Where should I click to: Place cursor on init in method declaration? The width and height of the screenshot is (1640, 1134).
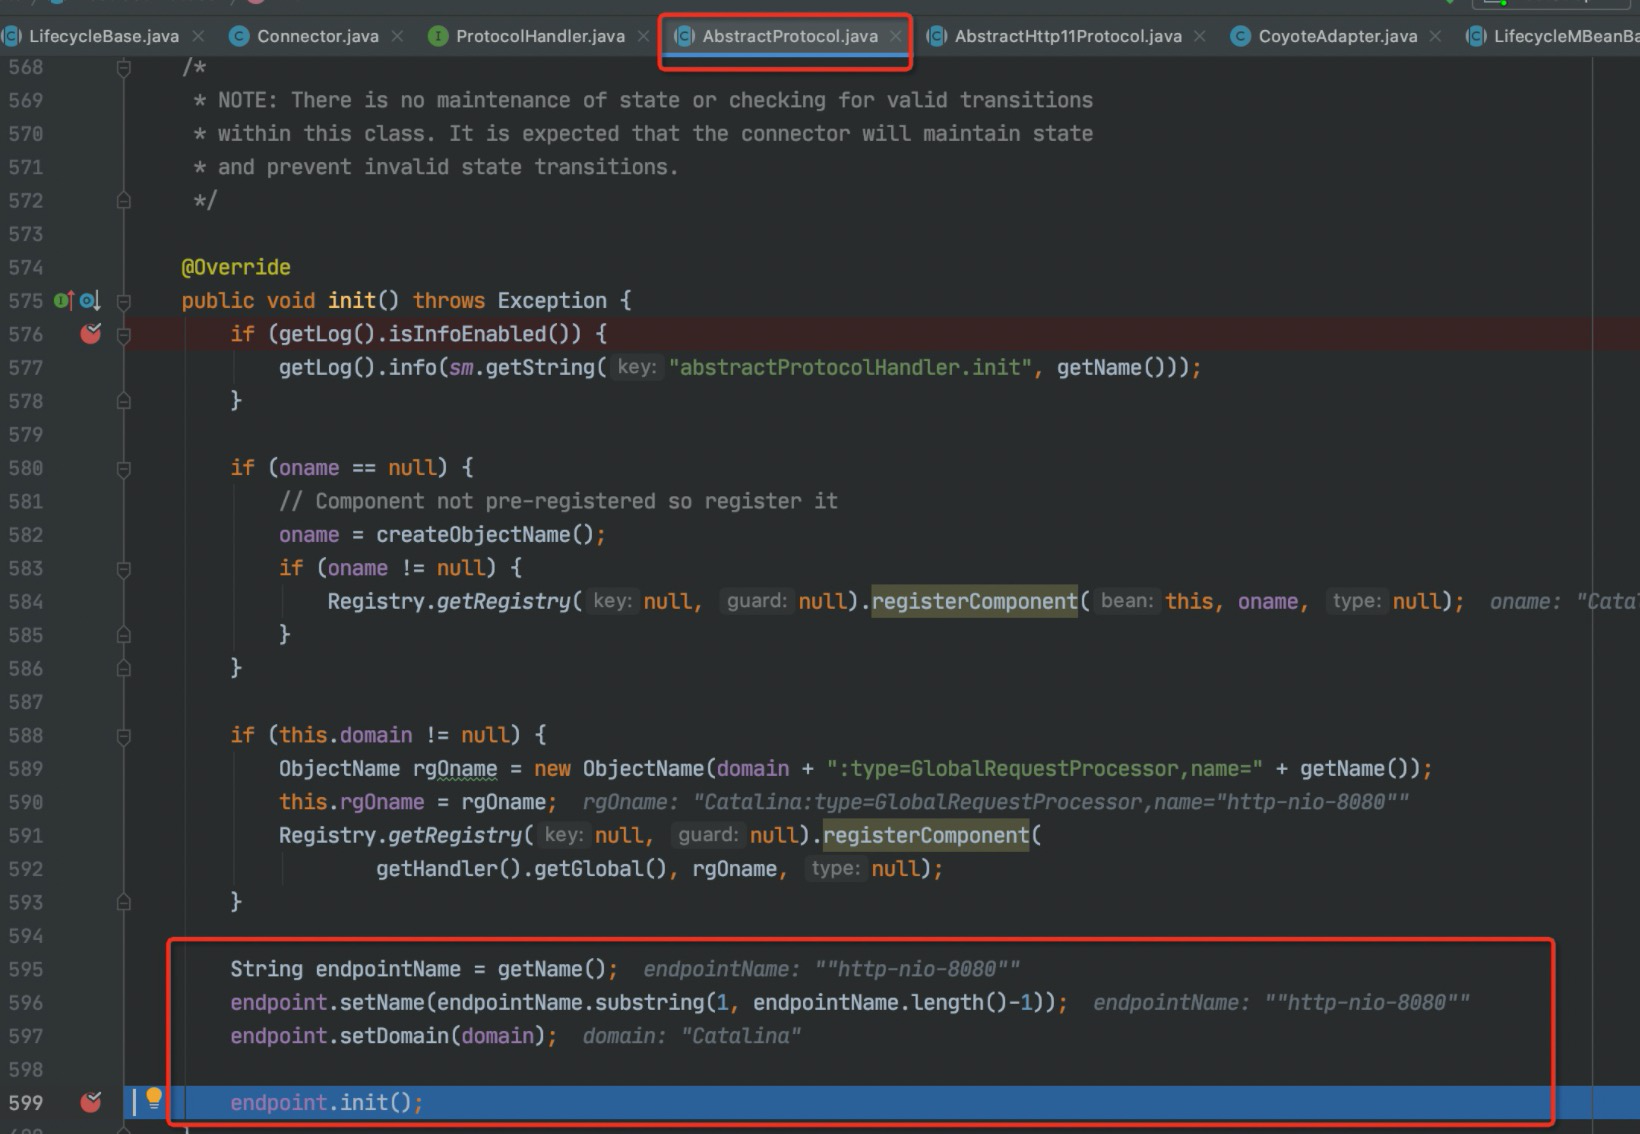pos(351,300)
